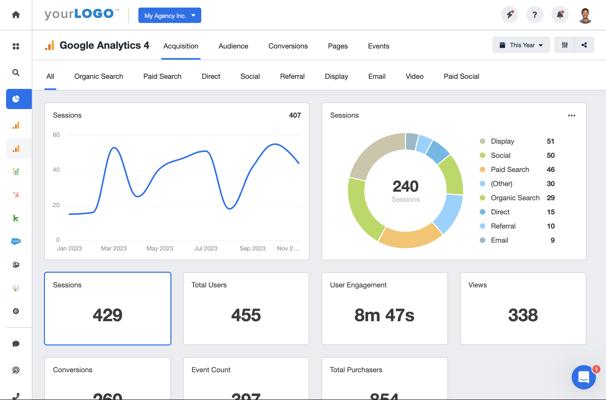Select the Salesforce cloud icon in sidebar
This screenshot has width=606, height=400.
pyautogui.click(x=16, y=241)
